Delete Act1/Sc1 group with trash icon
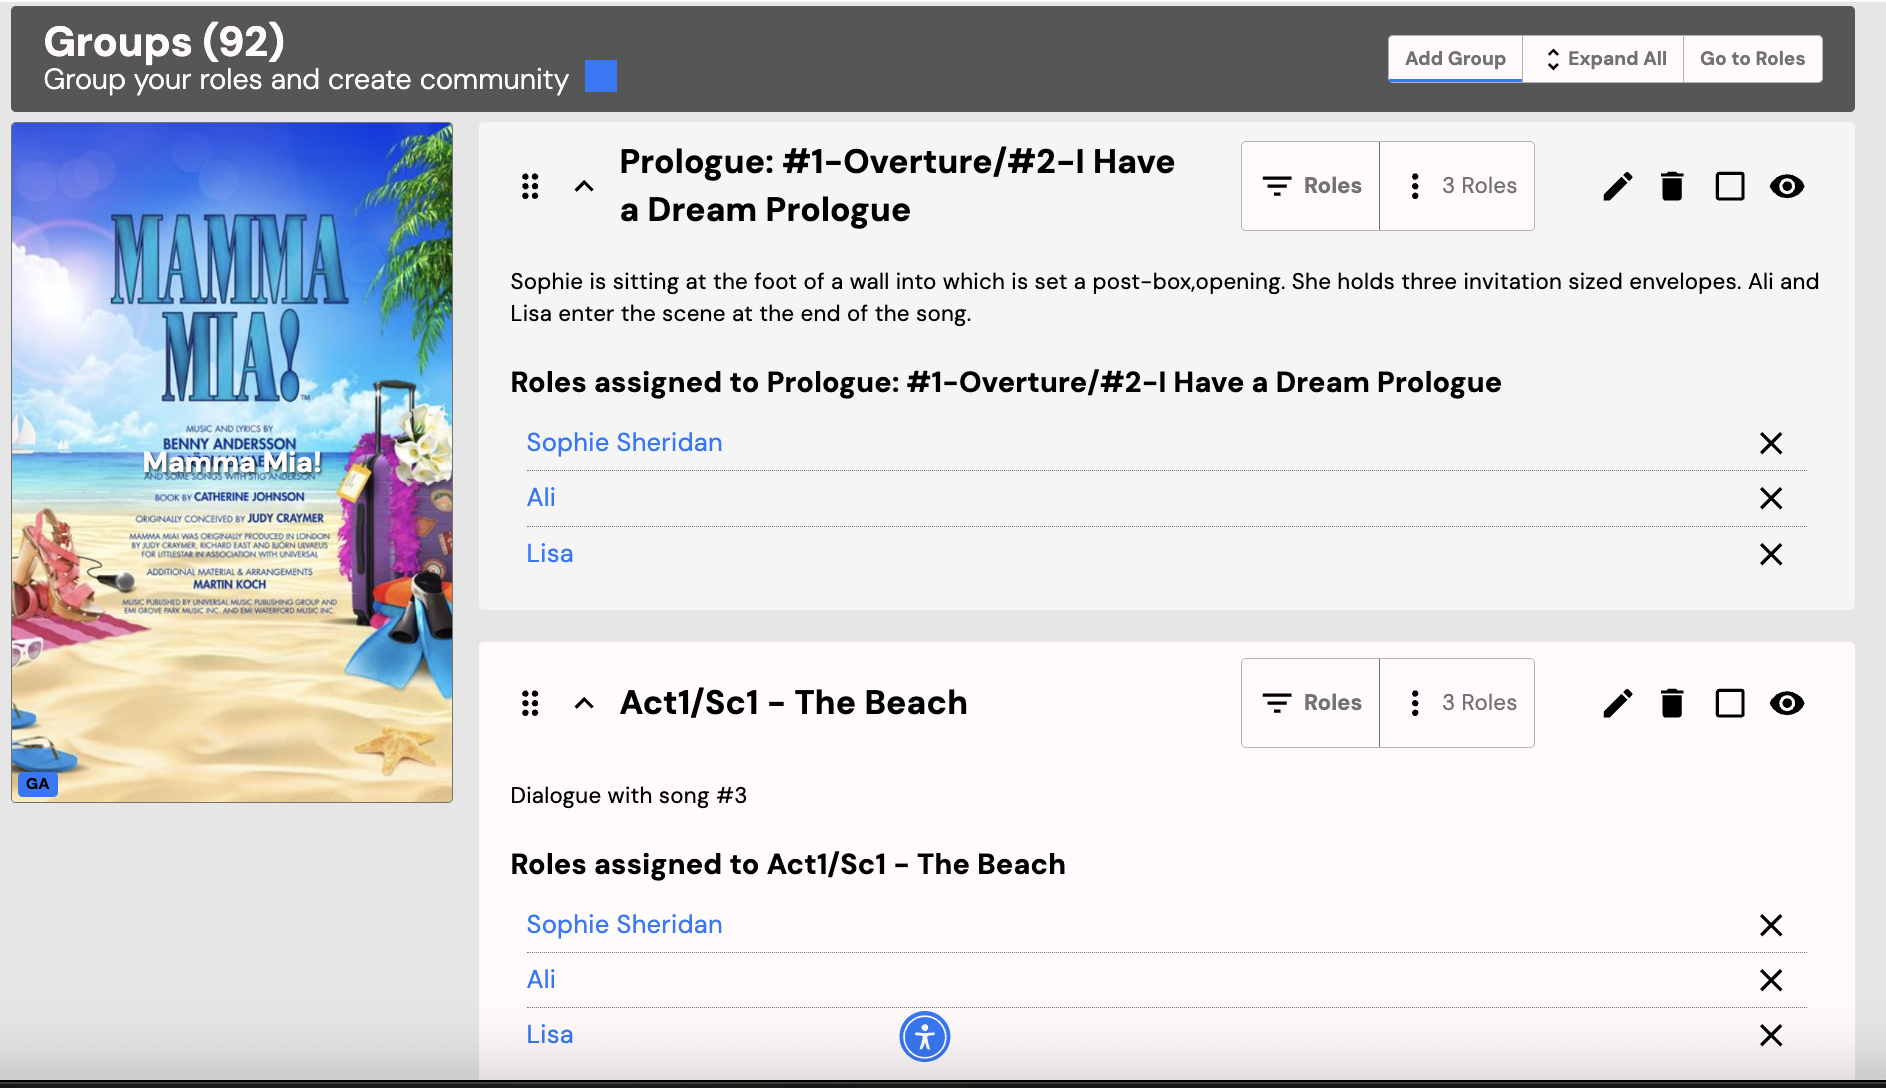 [x=1672, y=703]
